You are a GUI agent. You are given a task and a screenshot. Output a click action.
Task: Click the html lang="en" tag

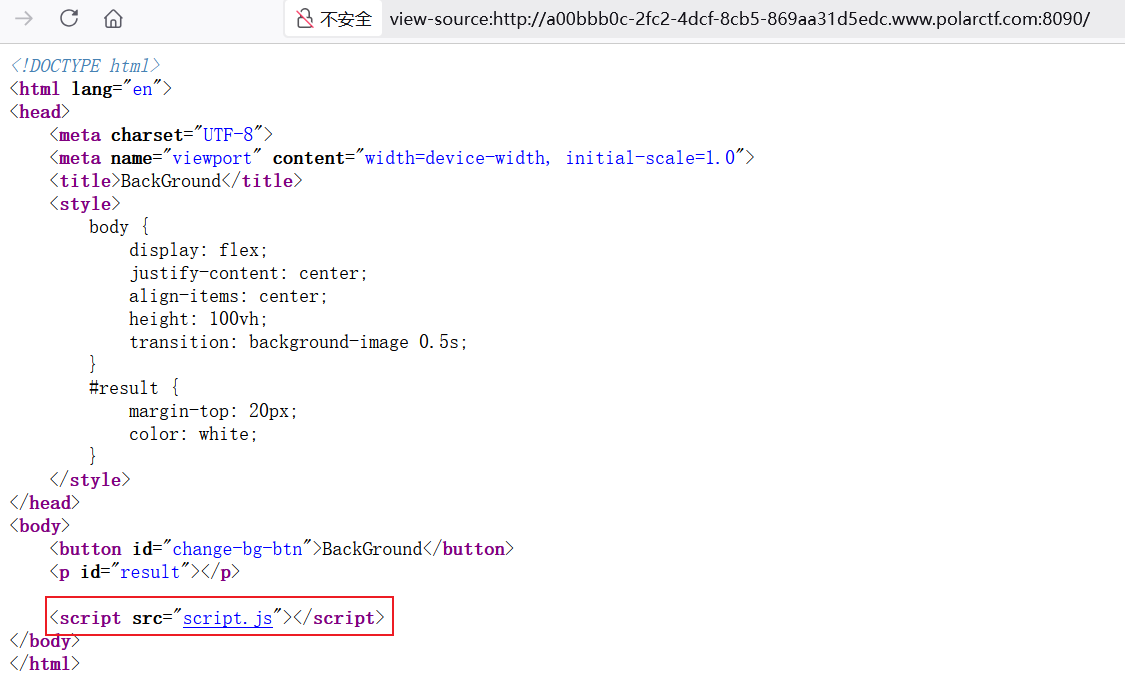[91, 89]
